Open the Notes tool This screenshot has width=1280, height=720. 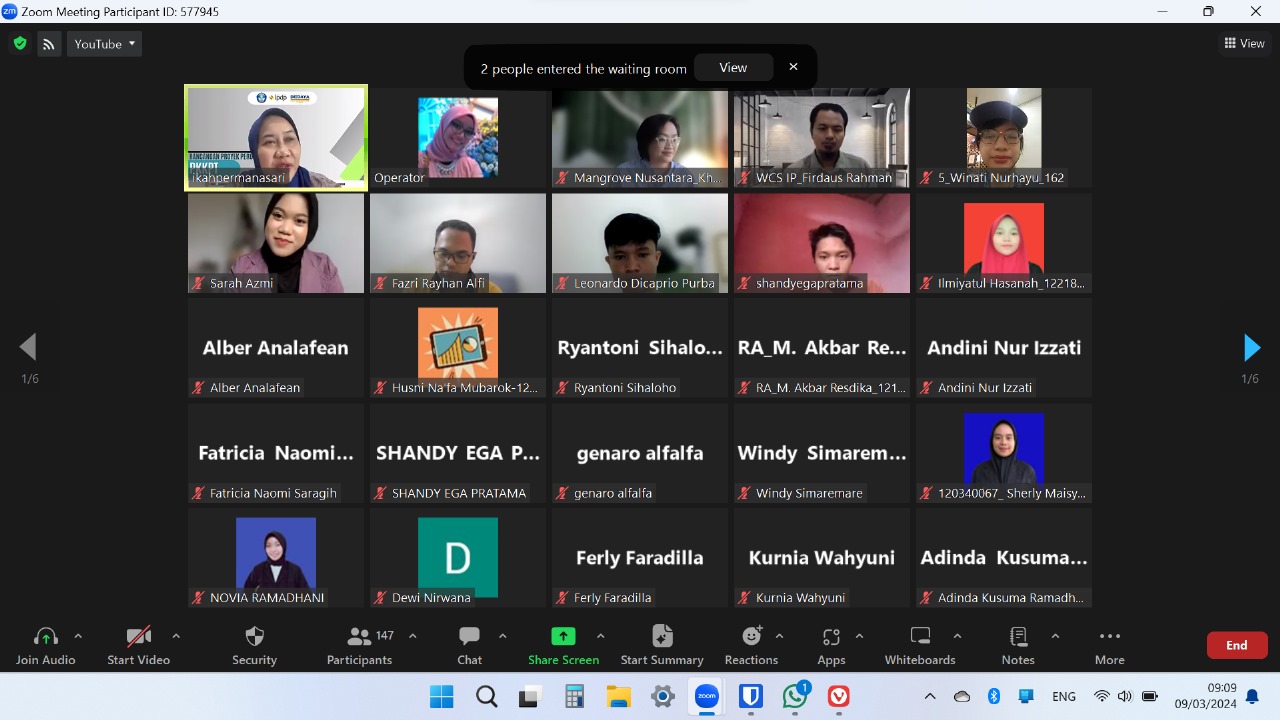(1018, 645)
